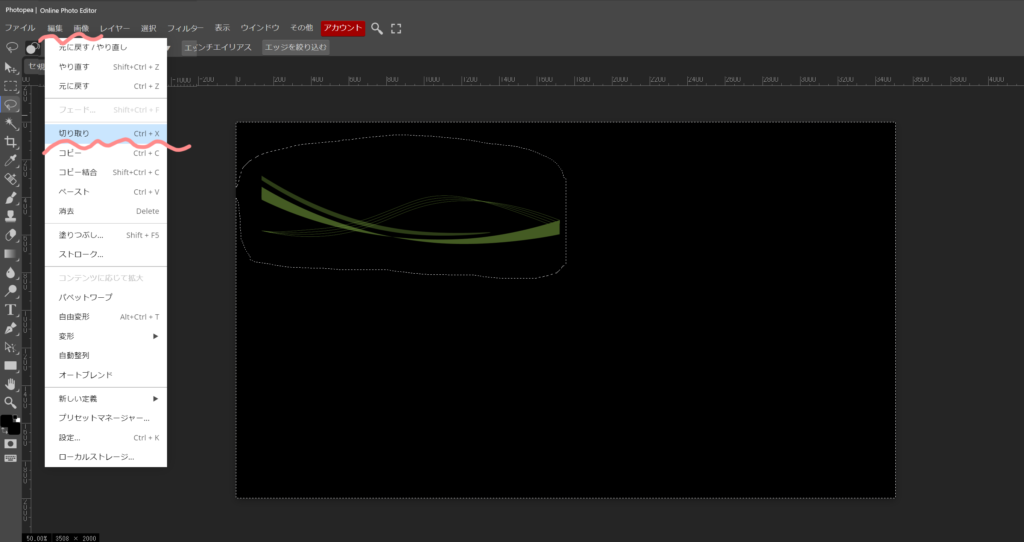The height and width of the screenshot is (542, 1024).
Task: Toggle fullscreen mode icon
Action: coord(396,28)
